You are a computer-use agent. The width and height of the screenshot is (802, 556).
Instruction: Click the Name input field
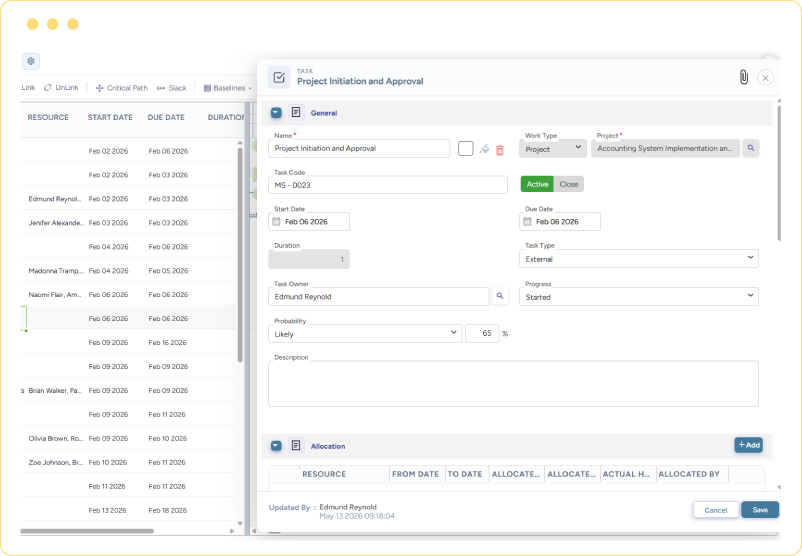(x=359, y=148)
